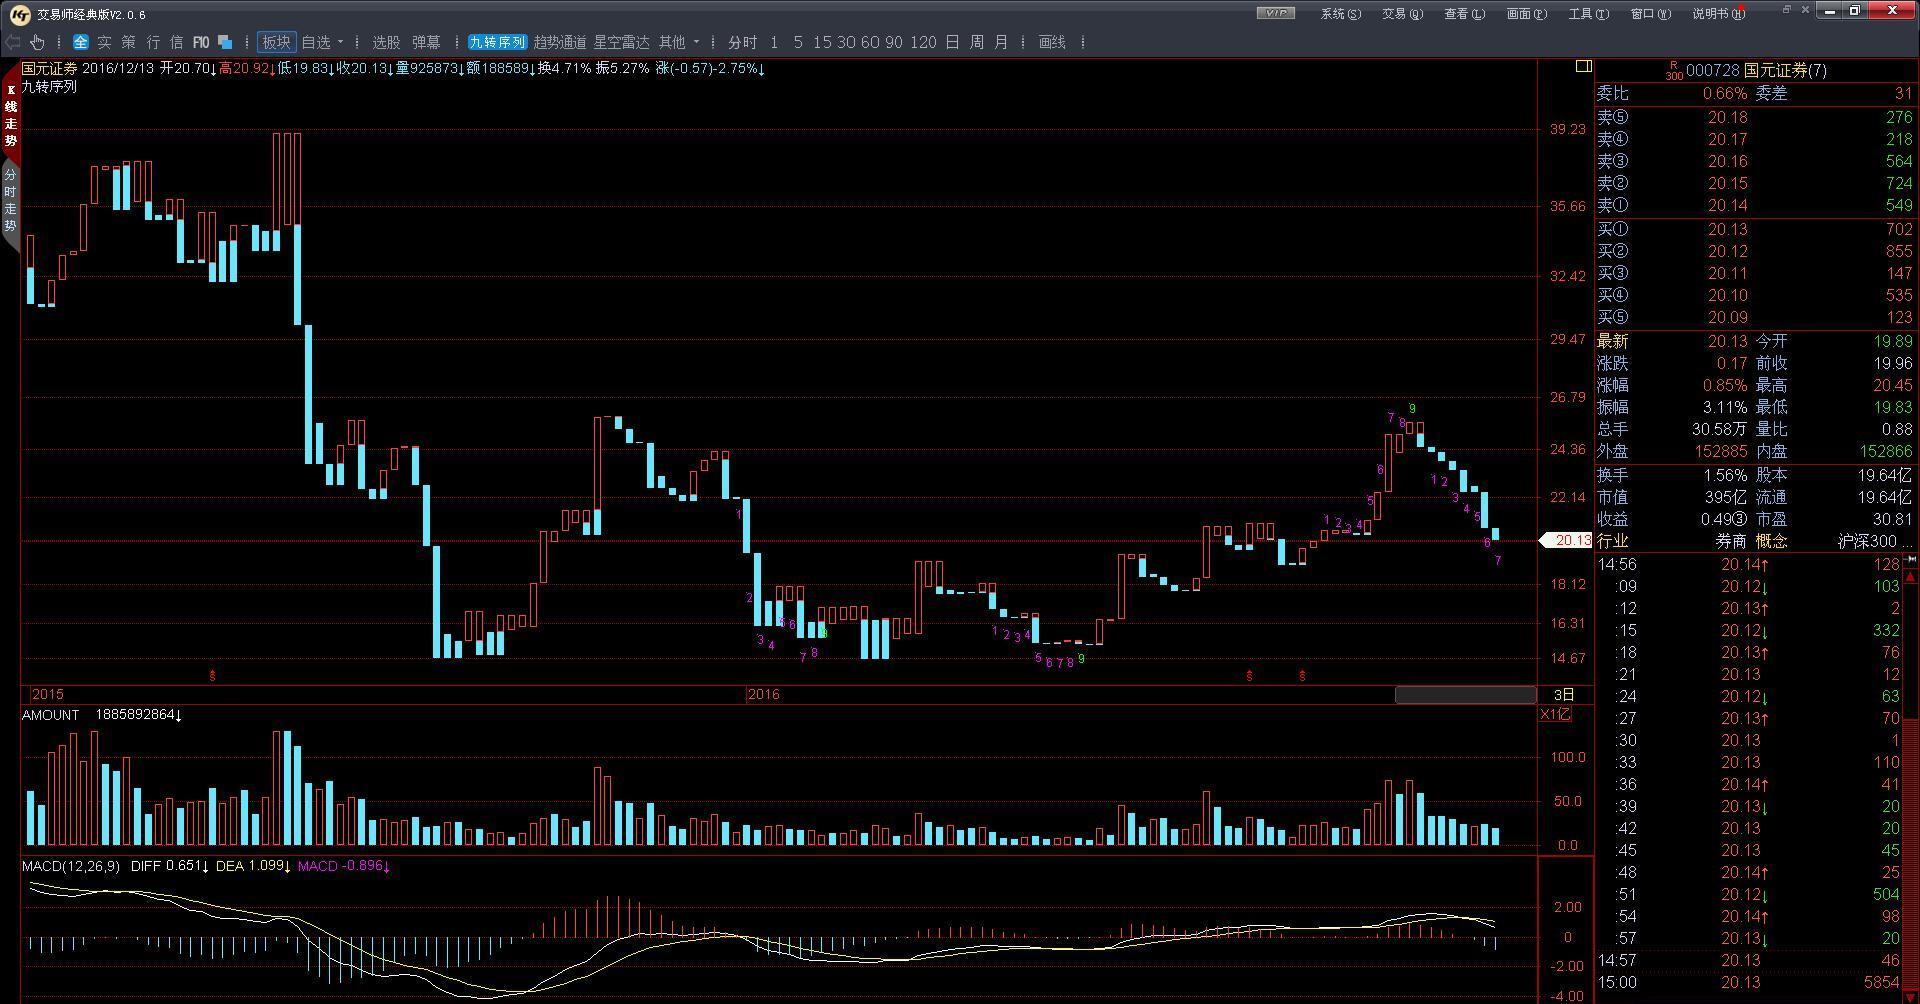Click the 板块 button

(276, 42)
